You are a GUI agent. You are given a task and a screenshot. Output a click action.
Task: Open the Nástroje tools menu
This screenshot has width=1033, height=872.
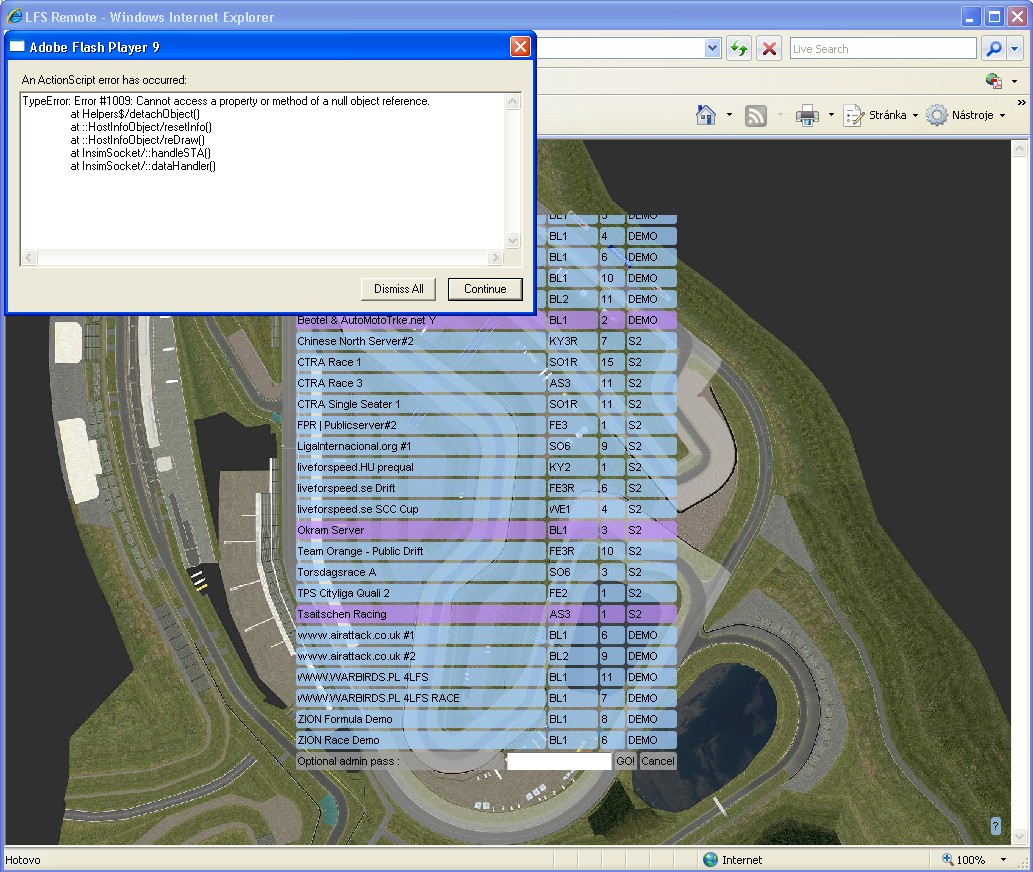(966, 115)
